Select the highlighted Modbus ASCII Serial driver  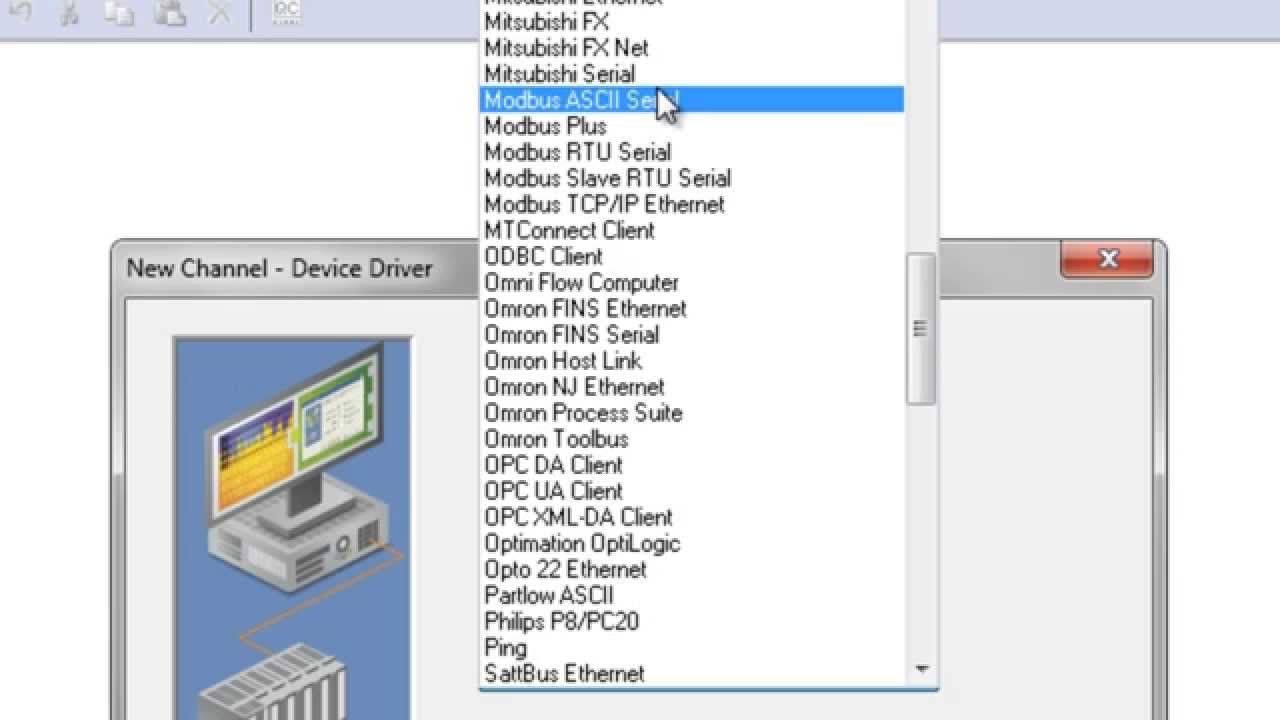[x=692, y=100]
